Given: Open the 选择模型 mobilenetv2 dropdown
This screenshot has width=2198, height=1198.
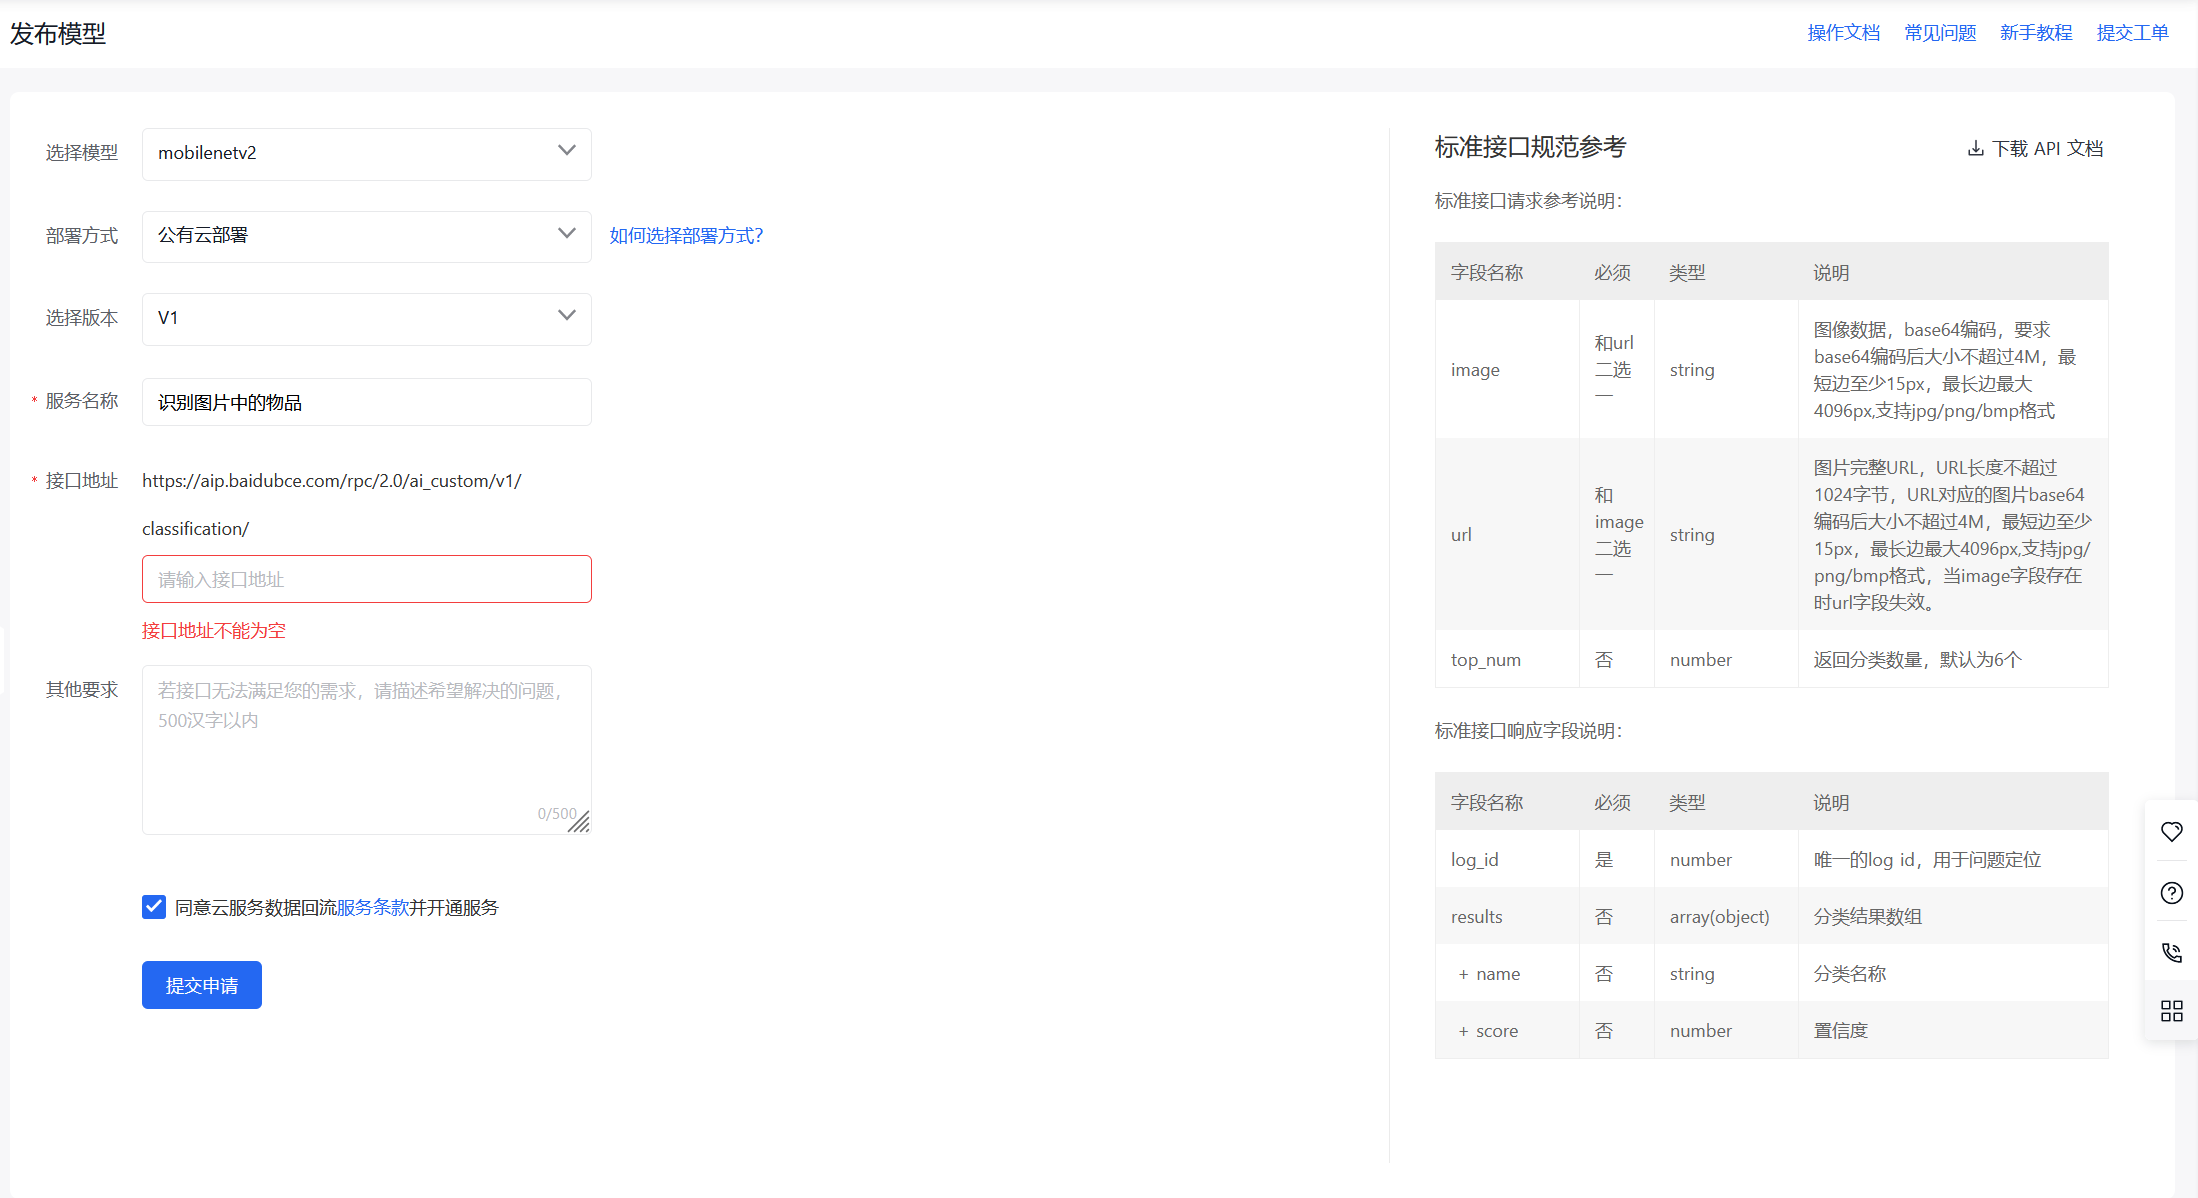Looking at the screenshot, I should point(366,153).
